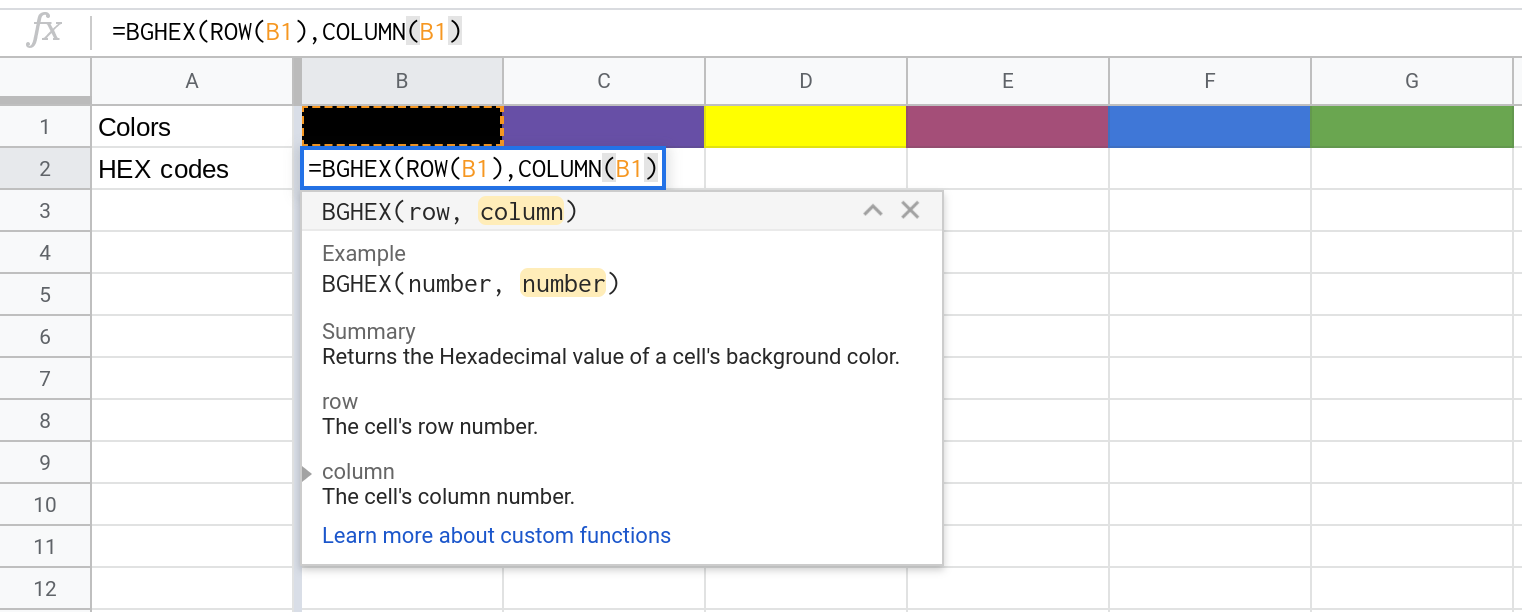Select the 'Colors' cell A1
1522x612 pixels.
(x=192, y=127)
